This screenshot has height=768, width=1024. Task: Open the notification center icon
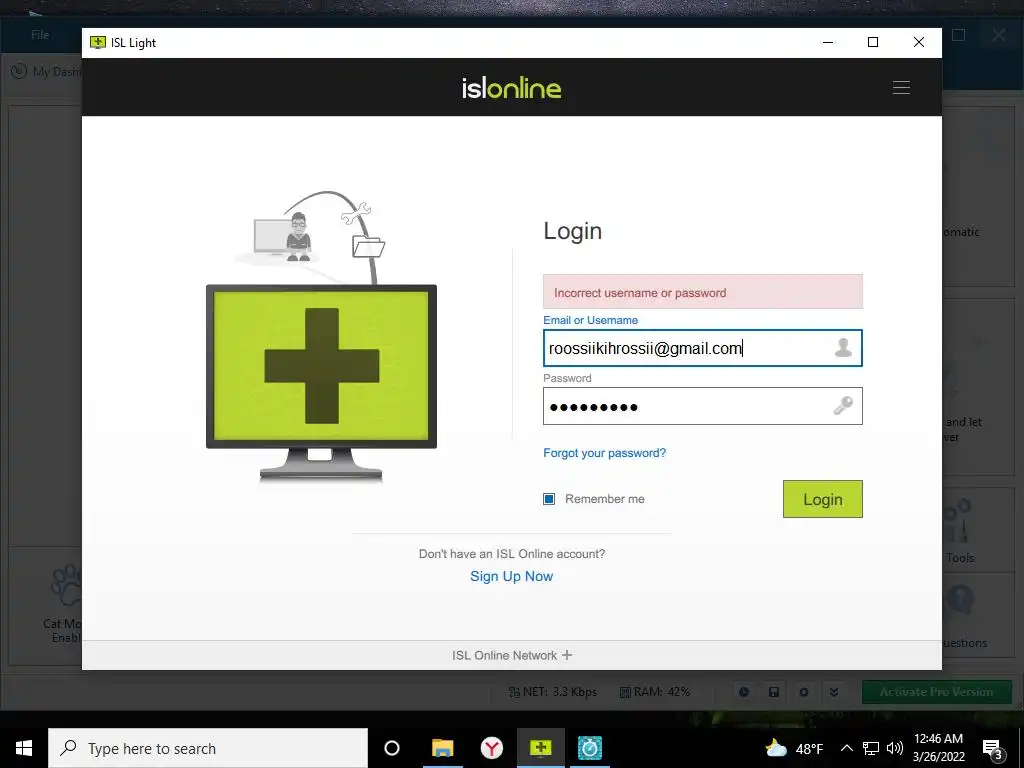tap(993, 749)
